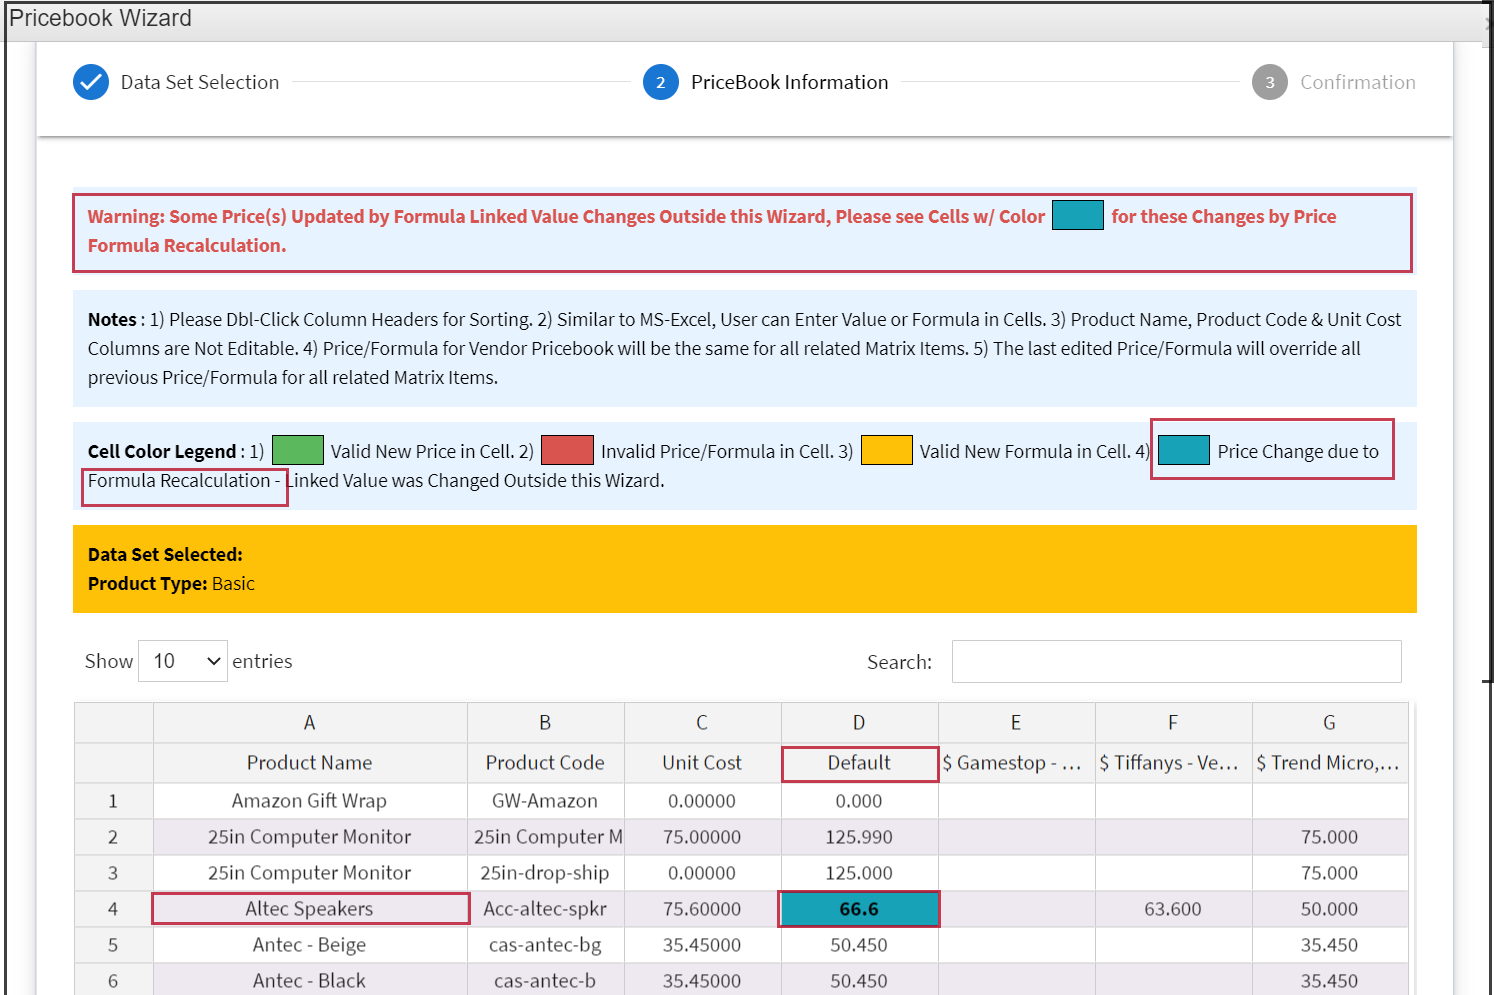This screenshot has width=1494, height=995.
Task: Click the Altec Speakers product name cell
Action: [x=310, y=909]
